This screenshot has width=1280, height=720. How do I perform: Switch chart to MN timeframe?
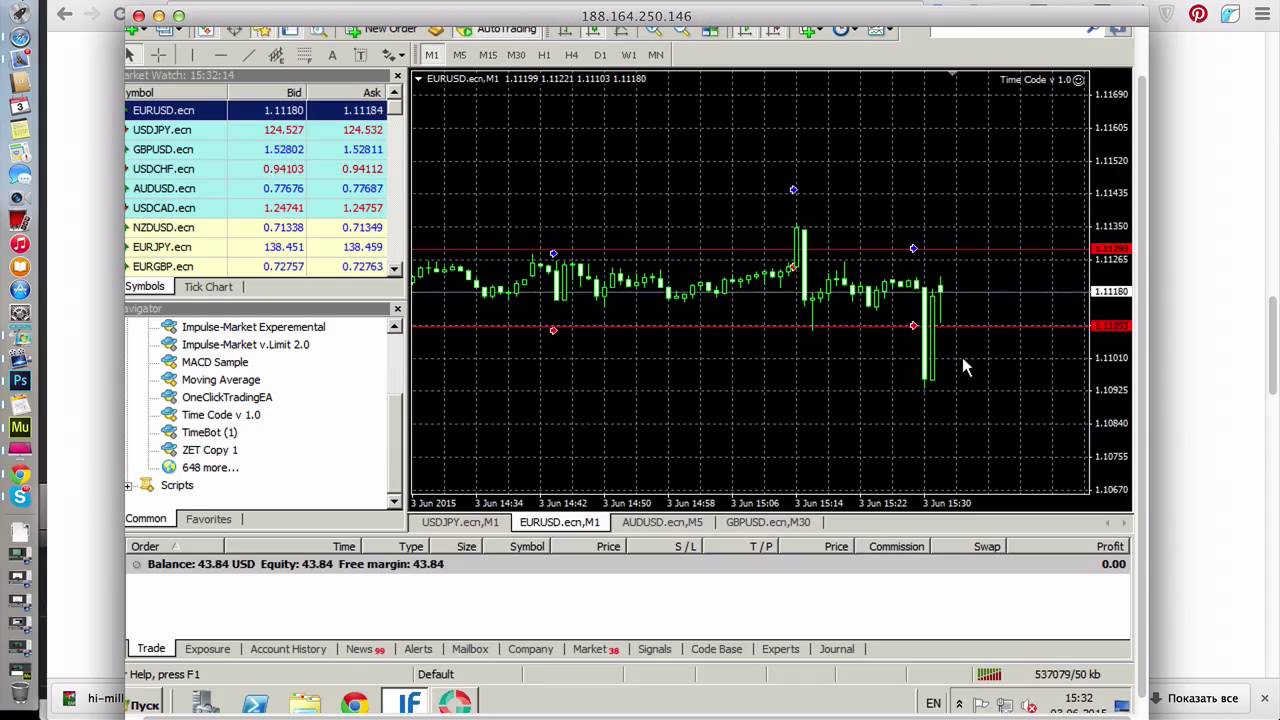[656, 55]
